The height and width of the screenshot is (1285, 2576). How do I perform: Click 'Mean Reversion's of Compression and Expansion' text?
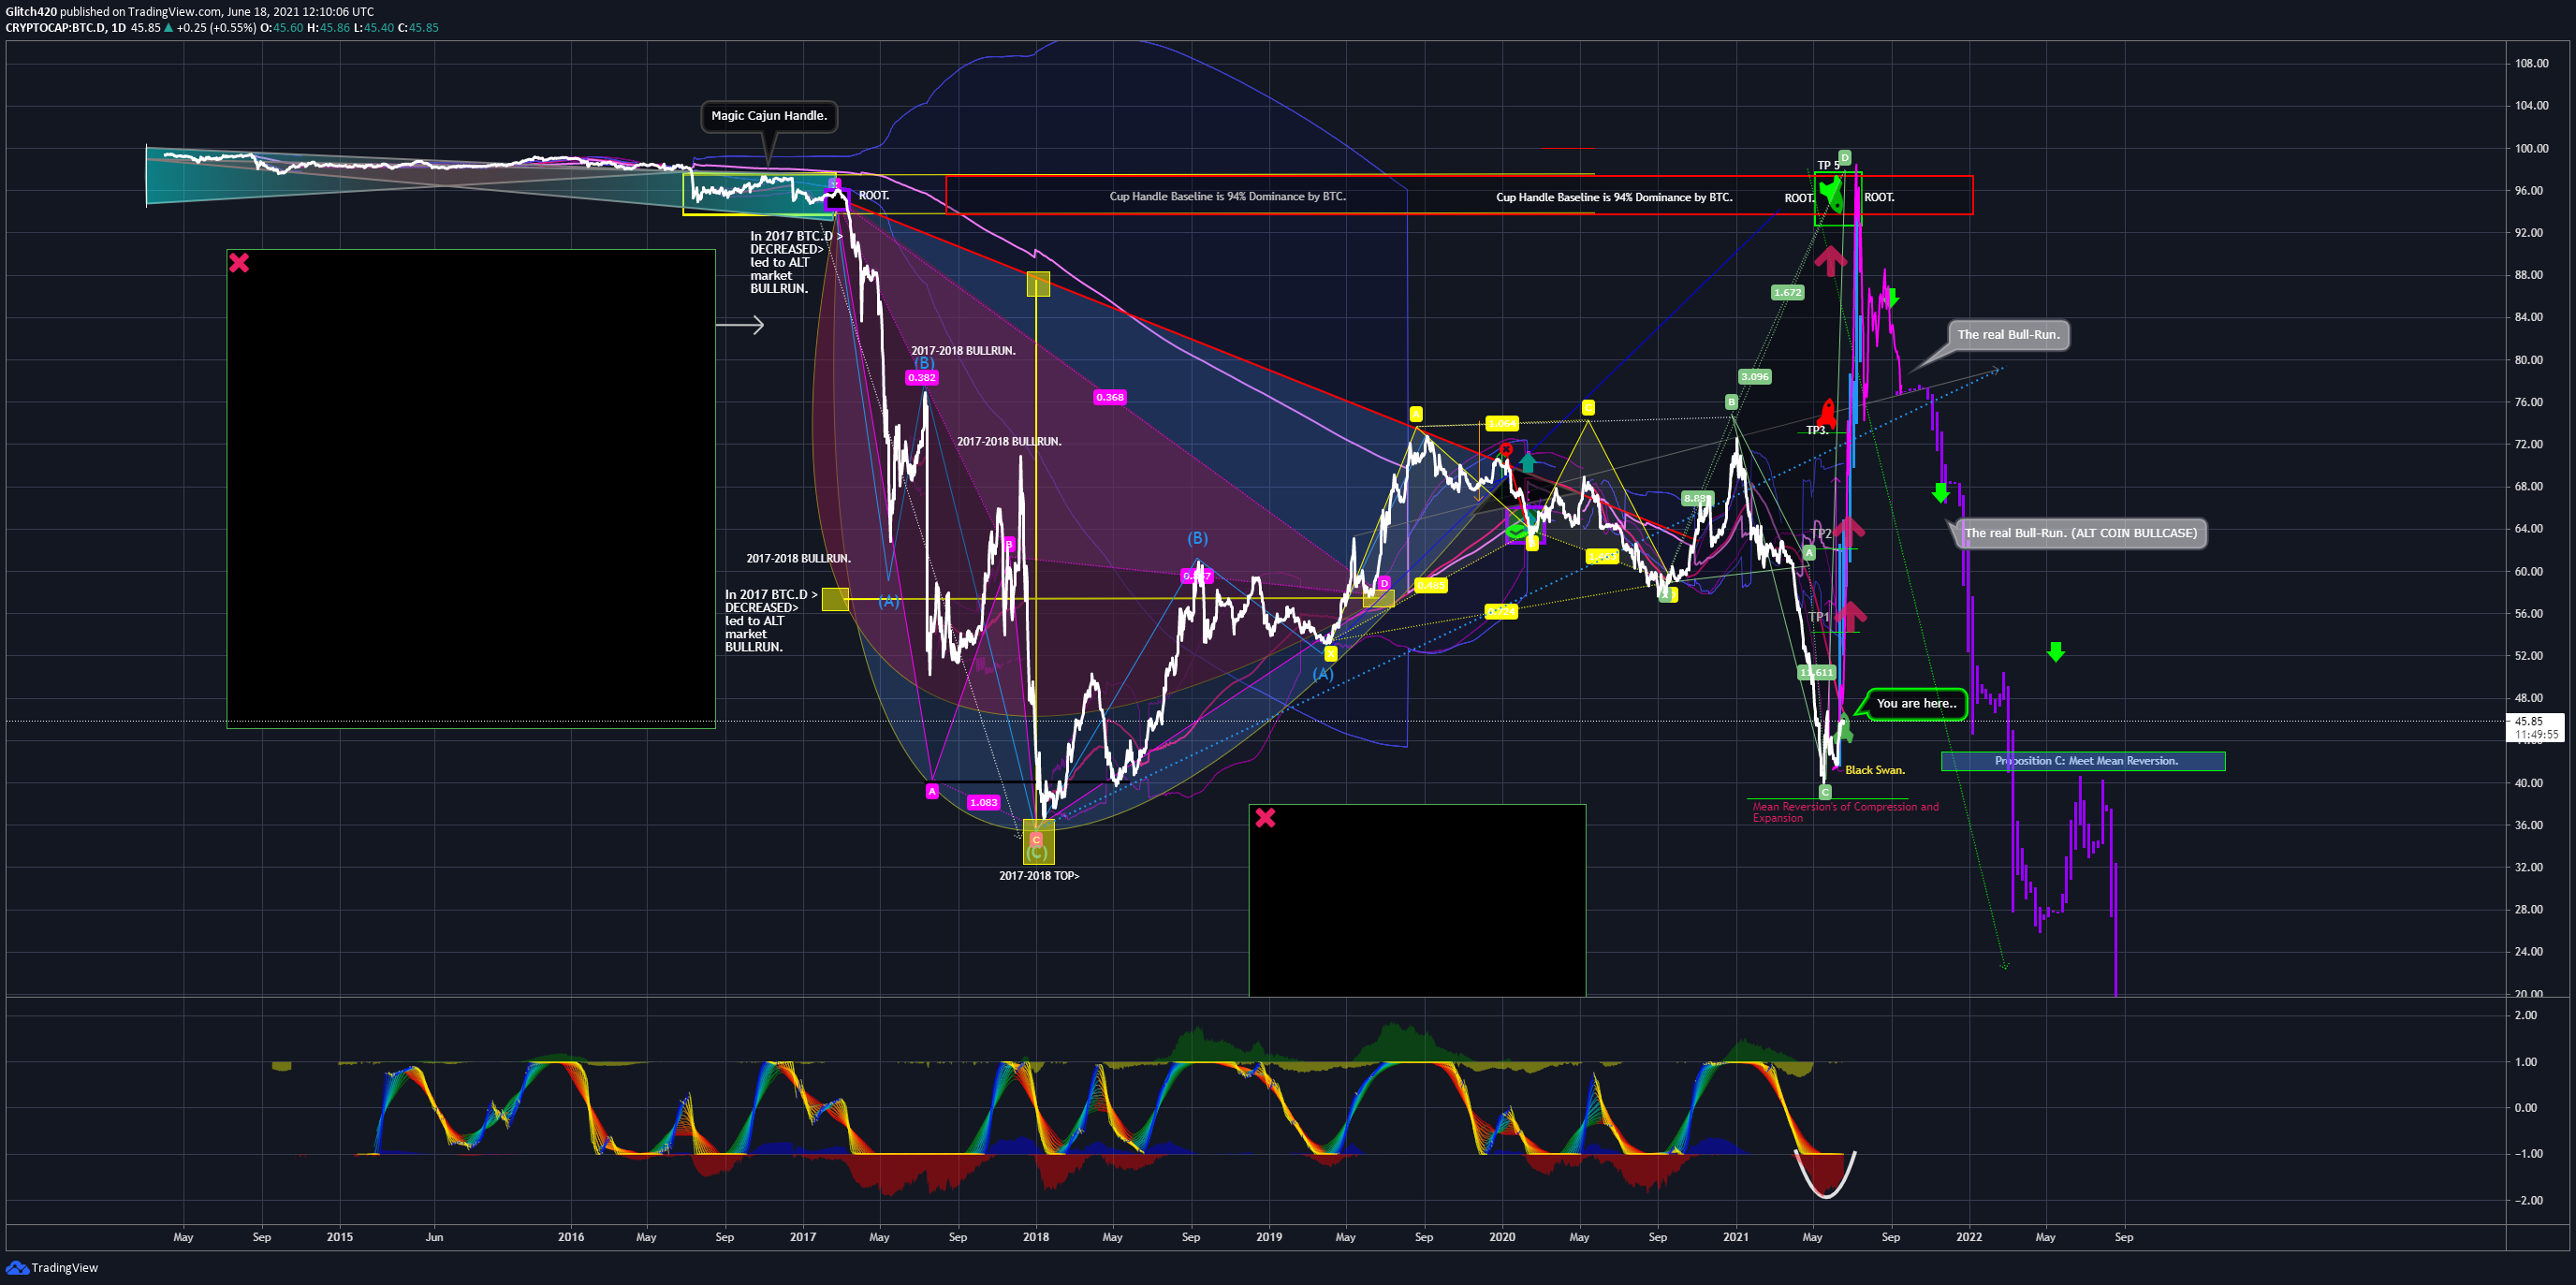pos(1845,812)
